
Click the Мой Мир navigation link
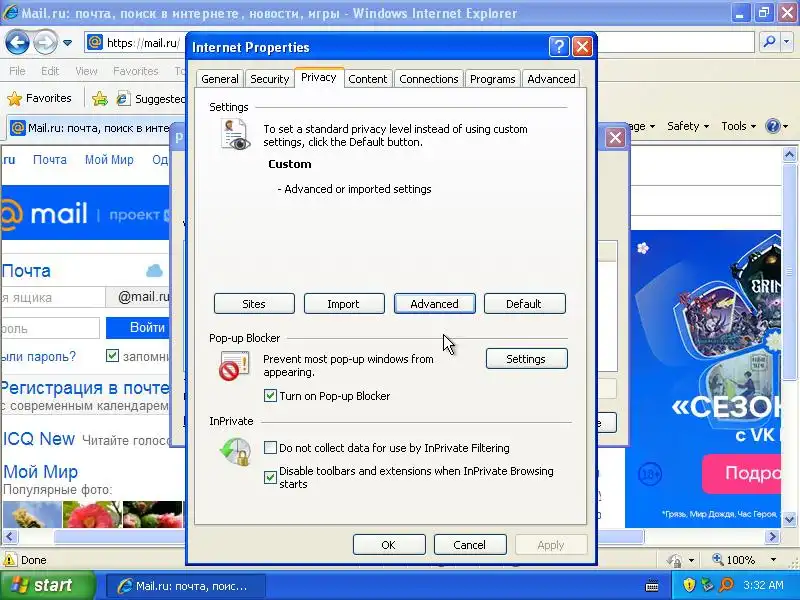[109, 159]
